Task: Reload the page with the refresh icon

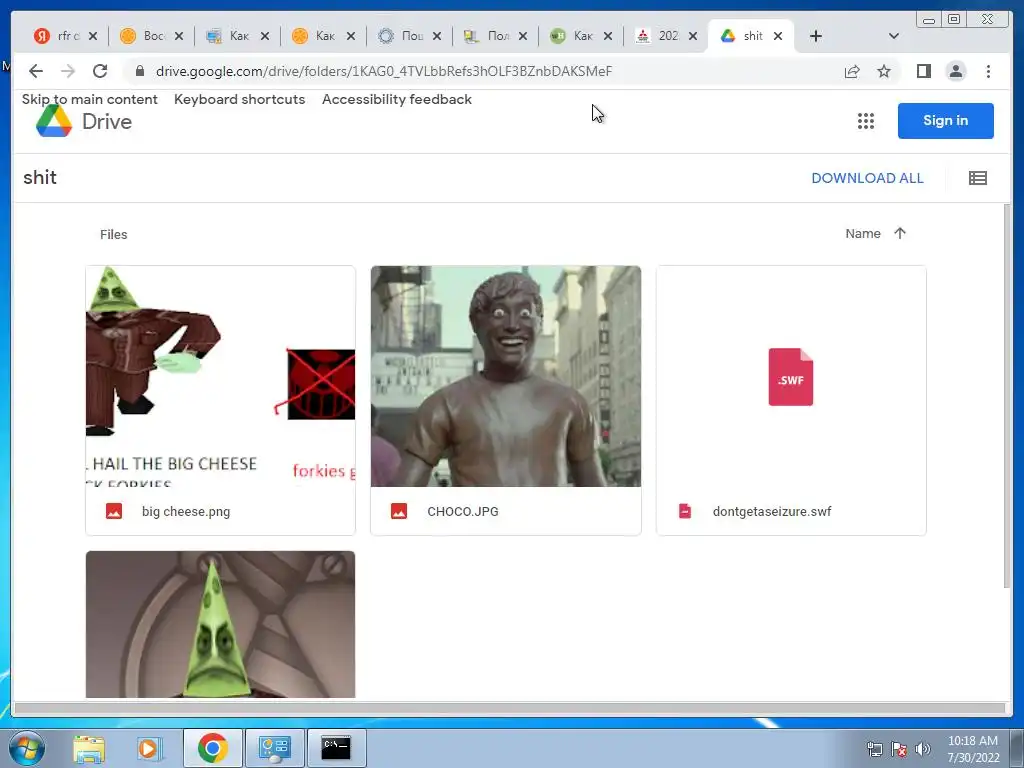Action: (x=100, y=71)
